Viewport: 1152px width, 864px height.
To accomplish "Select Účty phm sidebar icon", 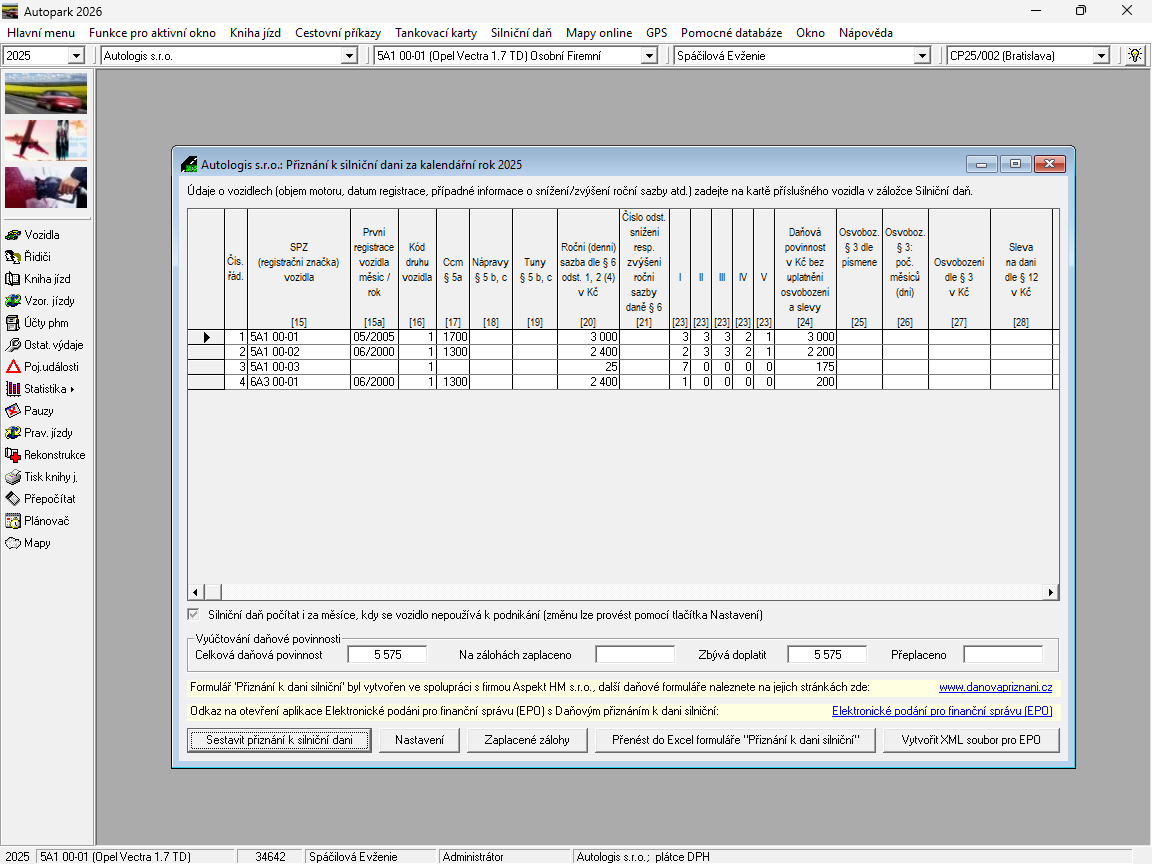I will (14, 323).
